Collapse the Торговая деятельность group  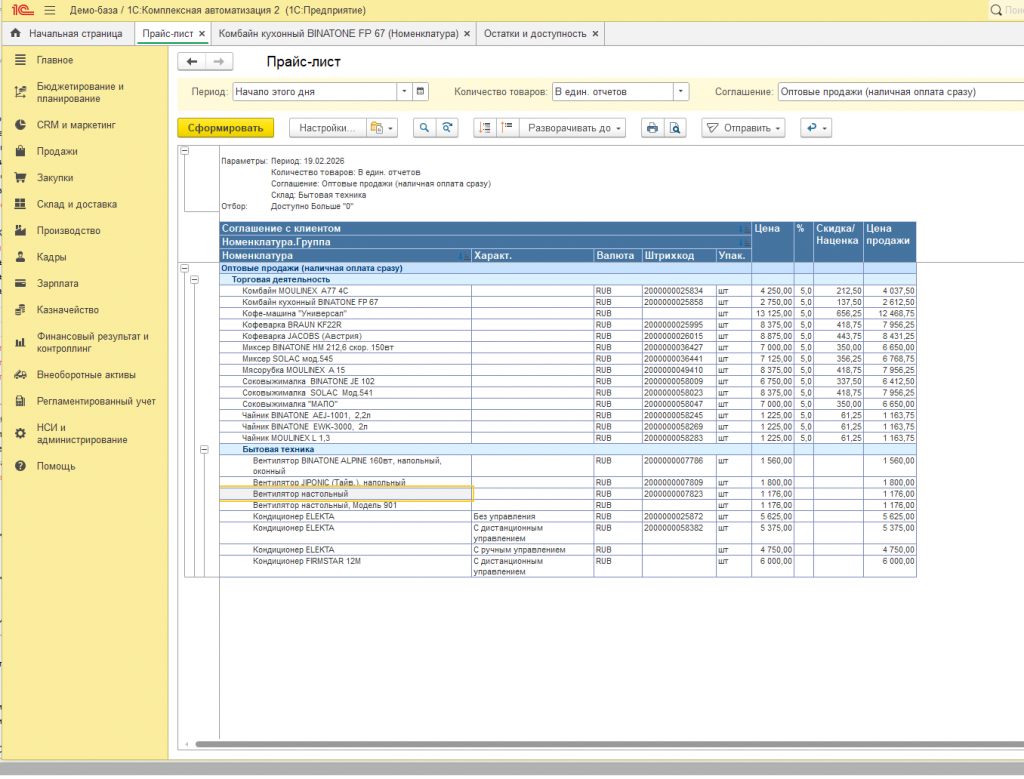[x=194, y=280]
